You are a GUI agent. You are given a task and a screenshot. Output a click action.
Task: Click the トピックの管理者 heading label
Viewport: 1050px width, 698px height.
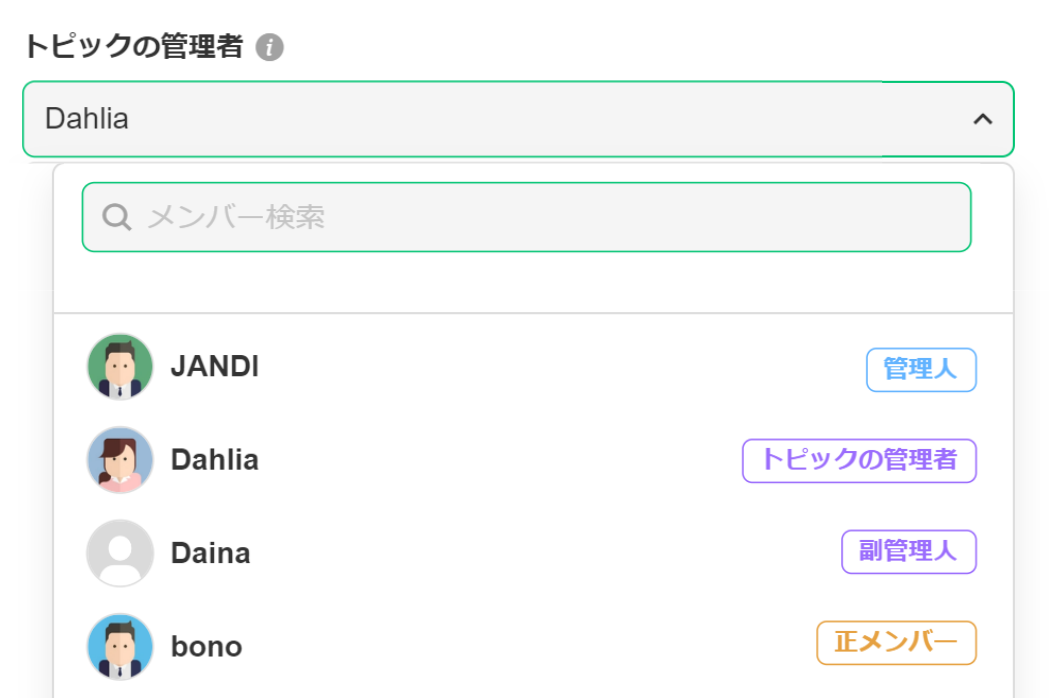click(x=134, y=46)
